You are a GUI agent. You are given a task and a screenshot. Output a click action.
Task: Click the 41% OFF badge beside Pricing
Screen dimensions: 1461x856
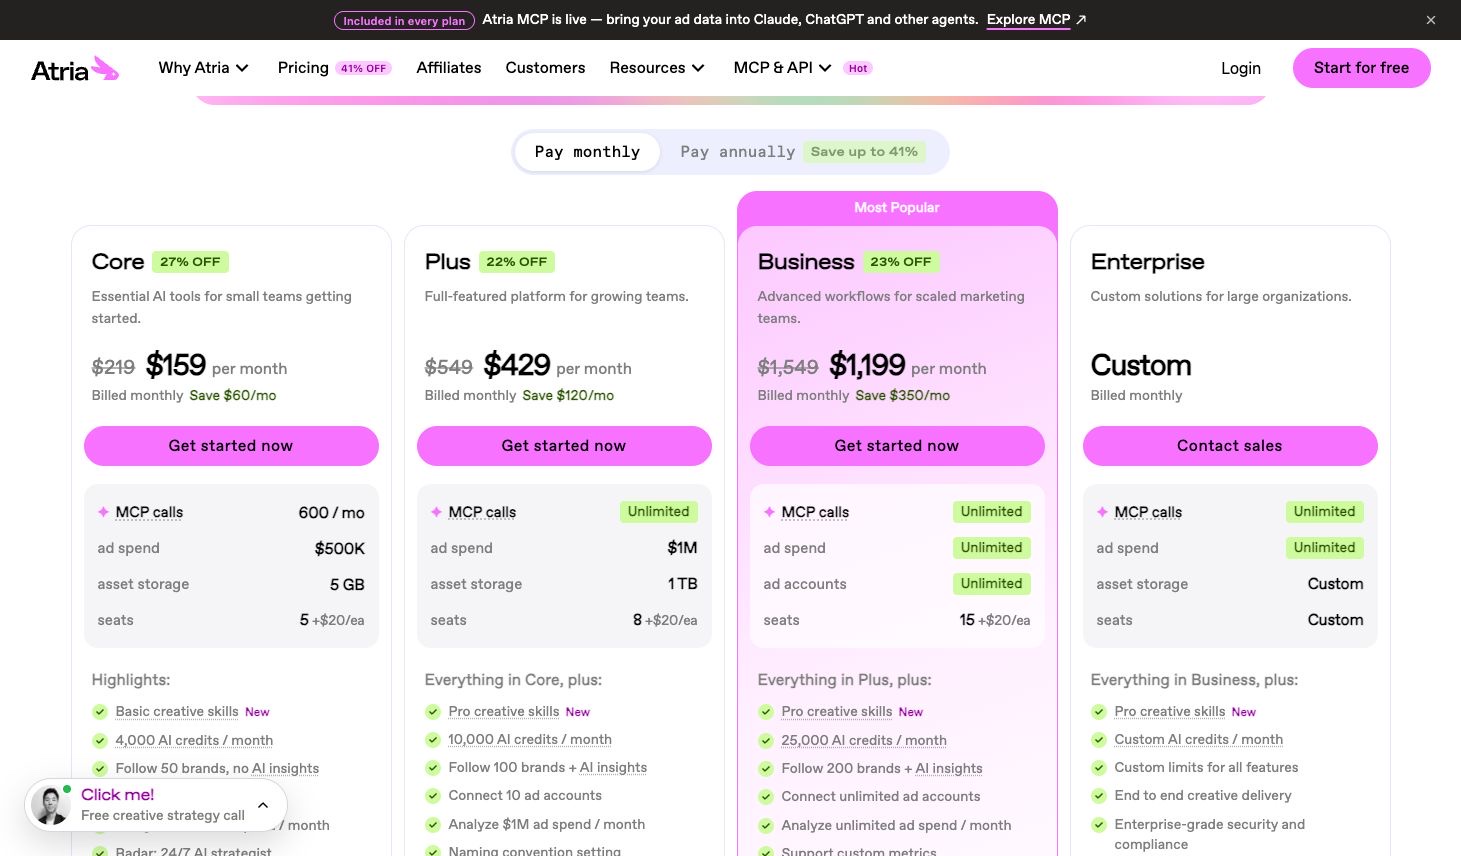point(363,68)
